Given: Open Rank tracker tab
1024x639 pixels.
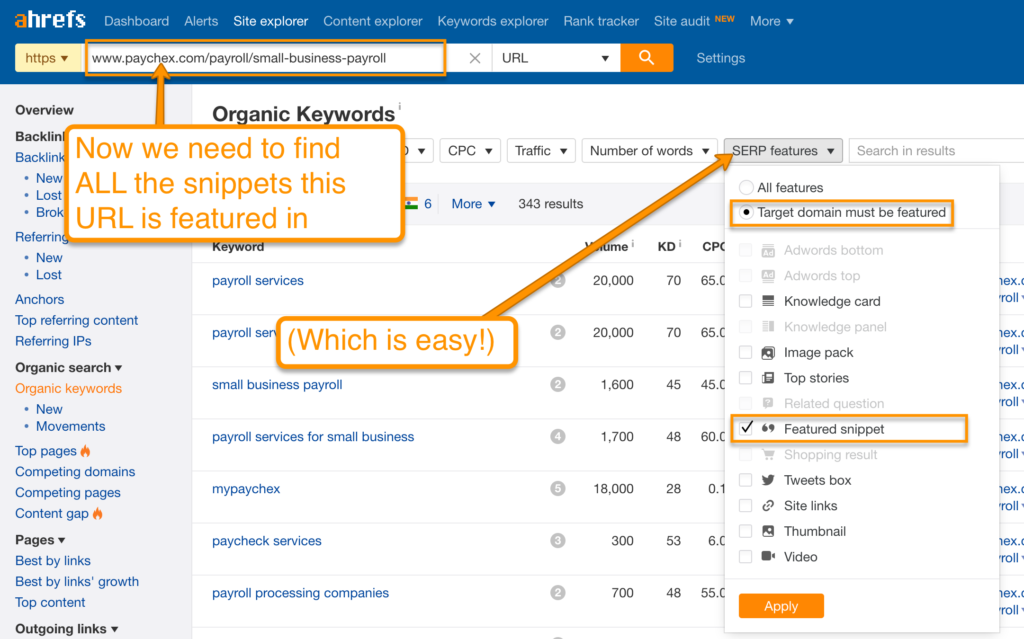Looking at the screenshot, I should [x=601, y=21].
